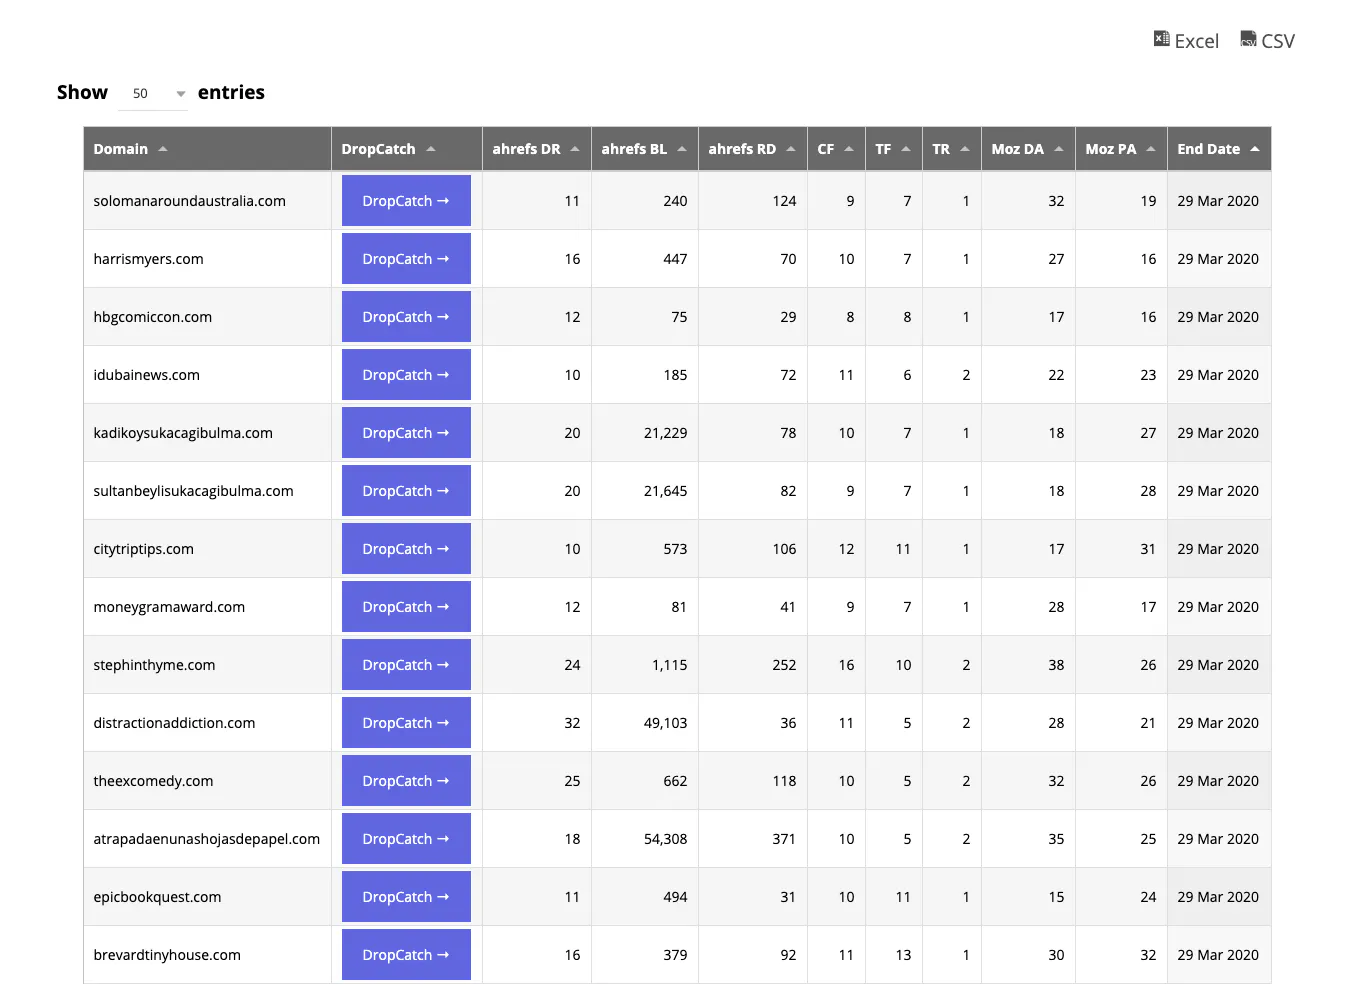Select domain stephinthyme.com
This screenshot has height=984, width=1354.
154,665
